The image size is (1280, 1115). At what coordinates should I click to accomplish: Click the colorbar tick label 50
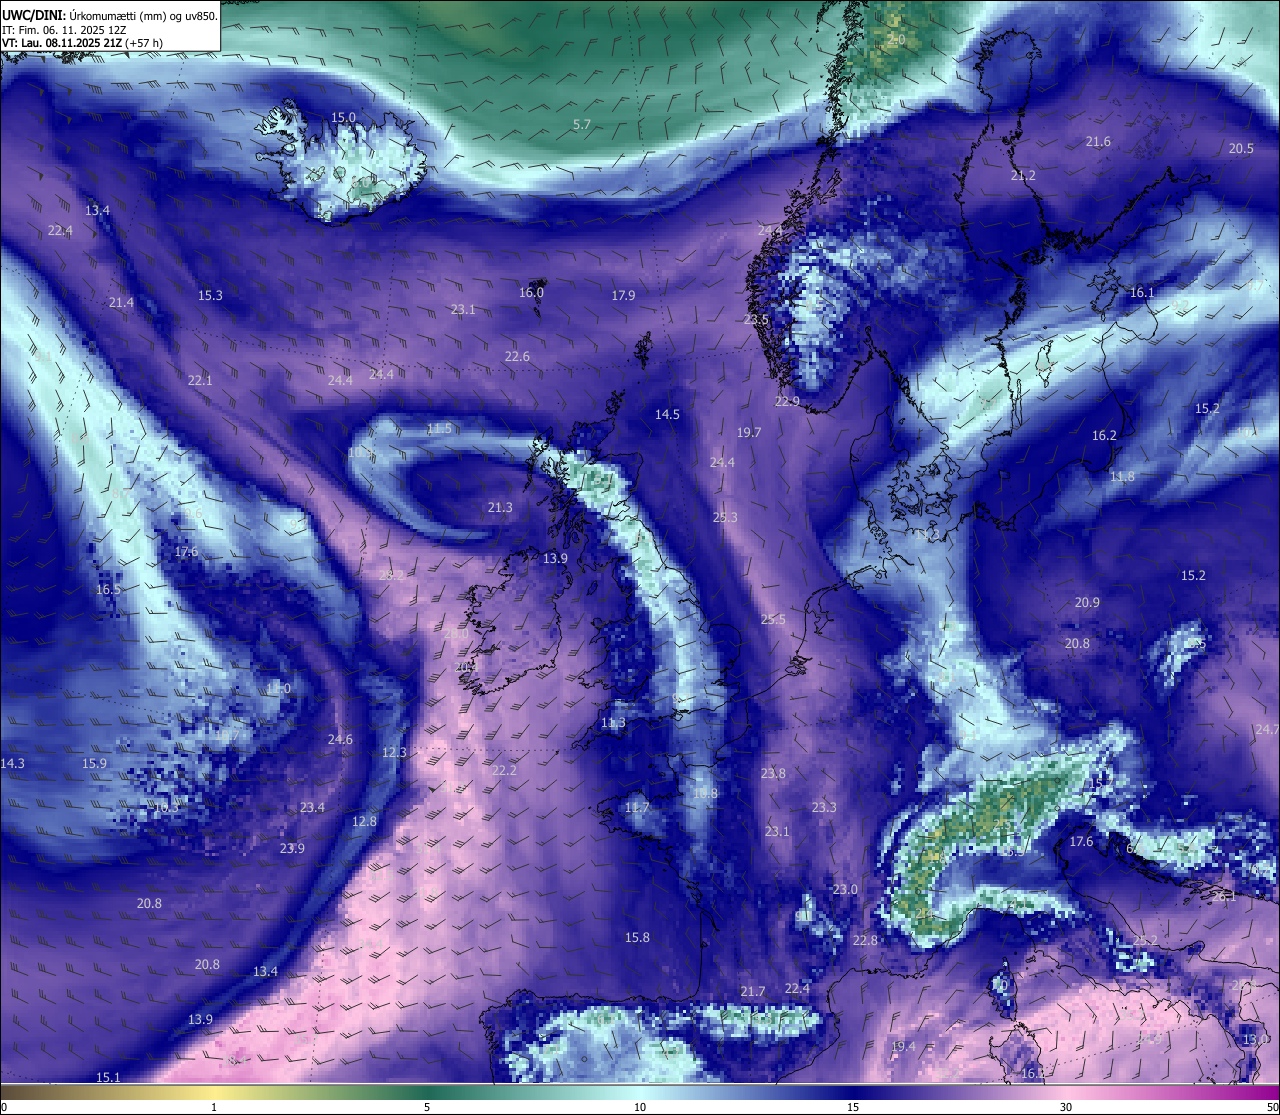pos(1272,1107)
